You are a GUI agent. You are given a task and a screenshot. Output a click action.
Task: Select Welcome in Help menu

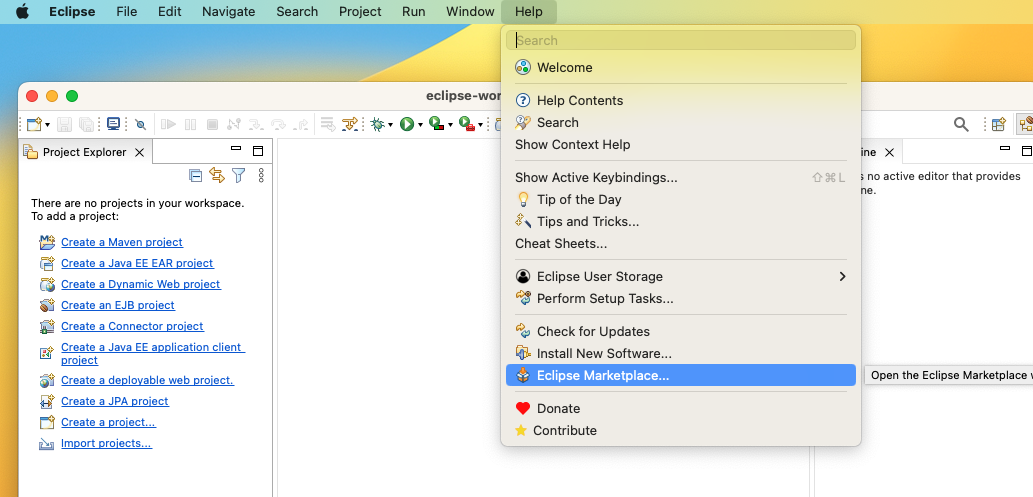681,67
